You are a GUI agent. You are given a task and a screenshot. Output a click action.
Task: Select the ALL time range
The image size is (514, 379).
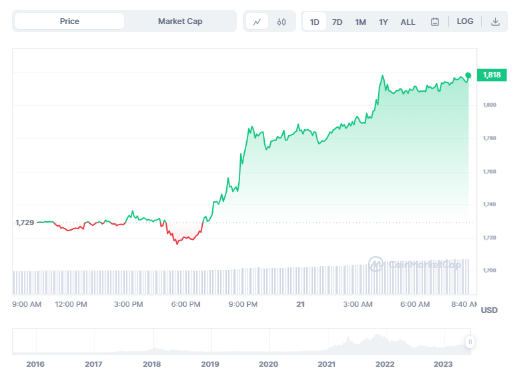[408, 22]
